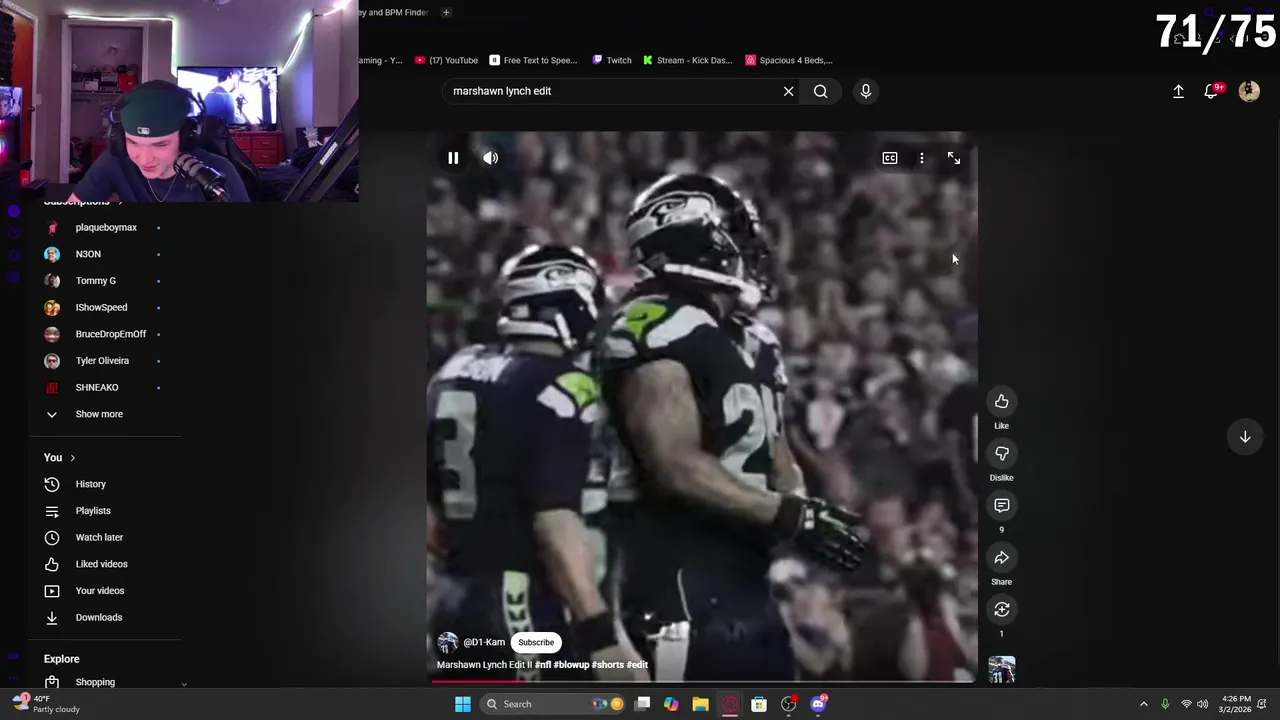Toggle closed captions on the short
The height and width of the screenshot is (720, 1280).
pyautogui.click(x=889, y=158)
